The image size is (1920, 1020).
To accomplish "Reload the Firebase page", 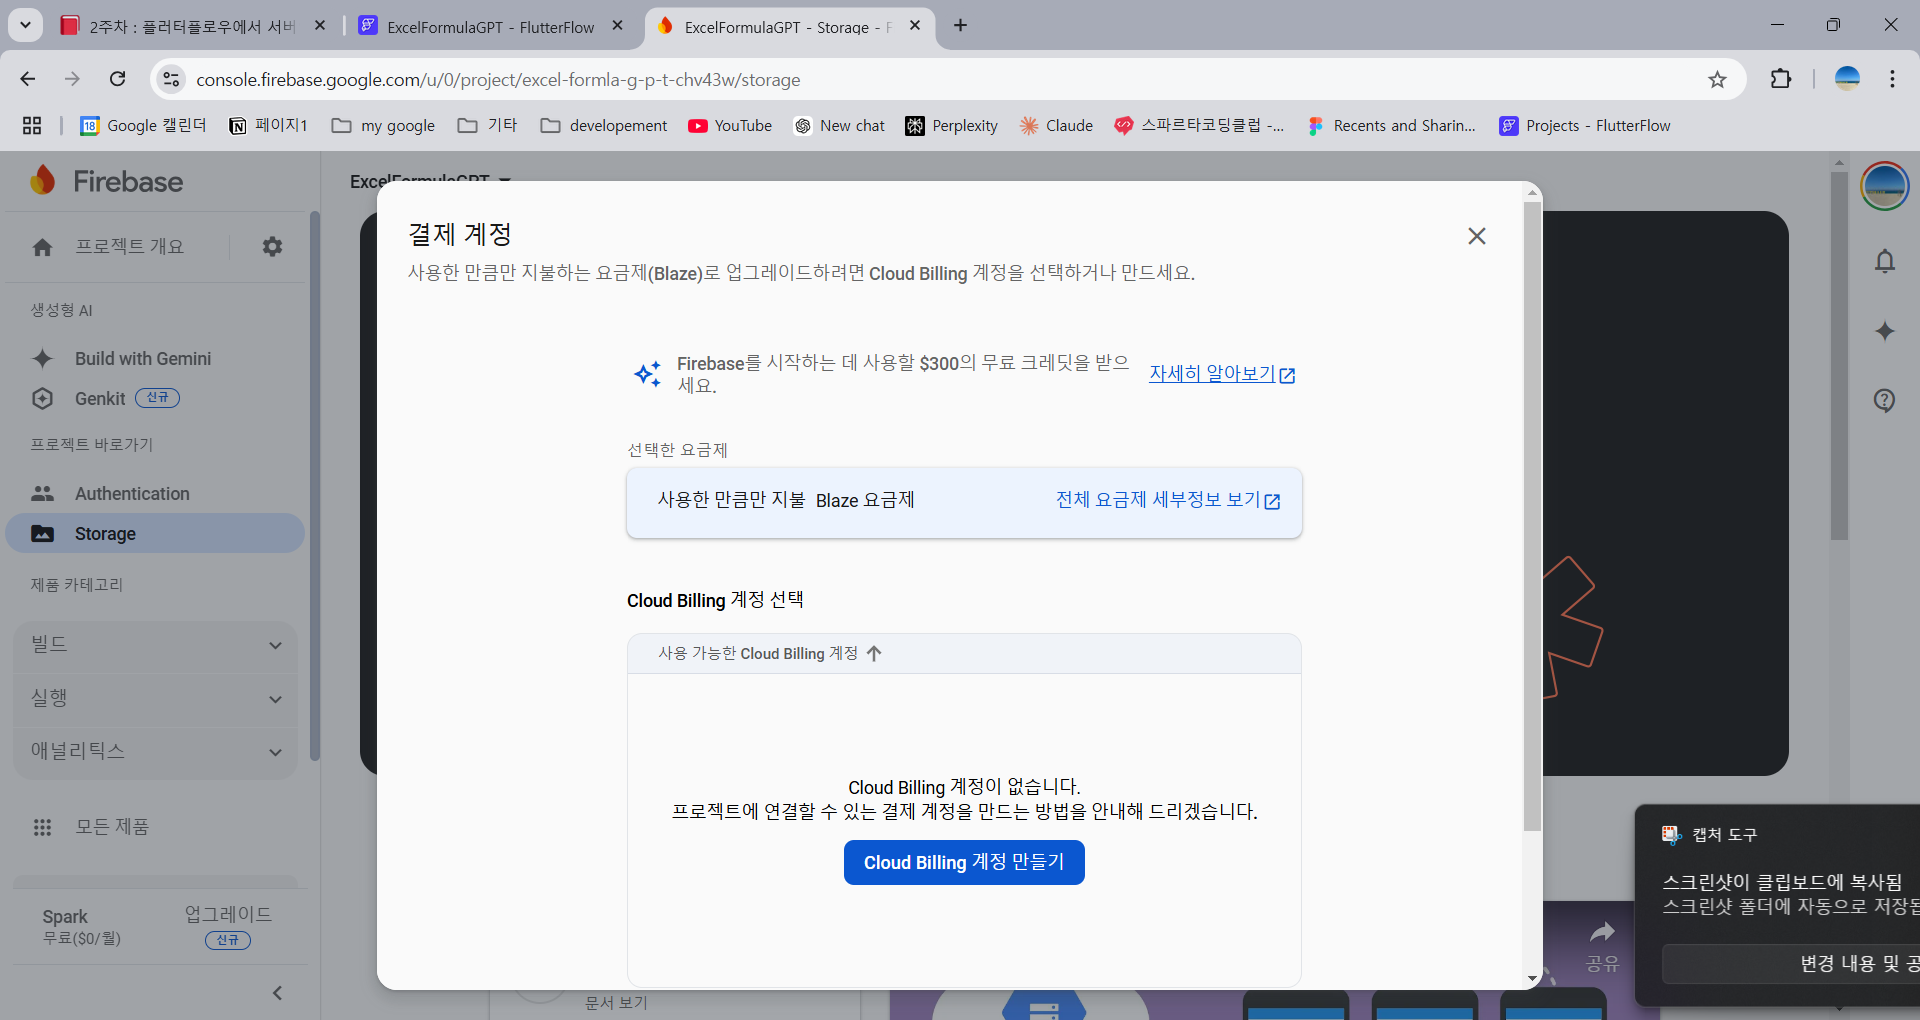I will click(117, 79).
